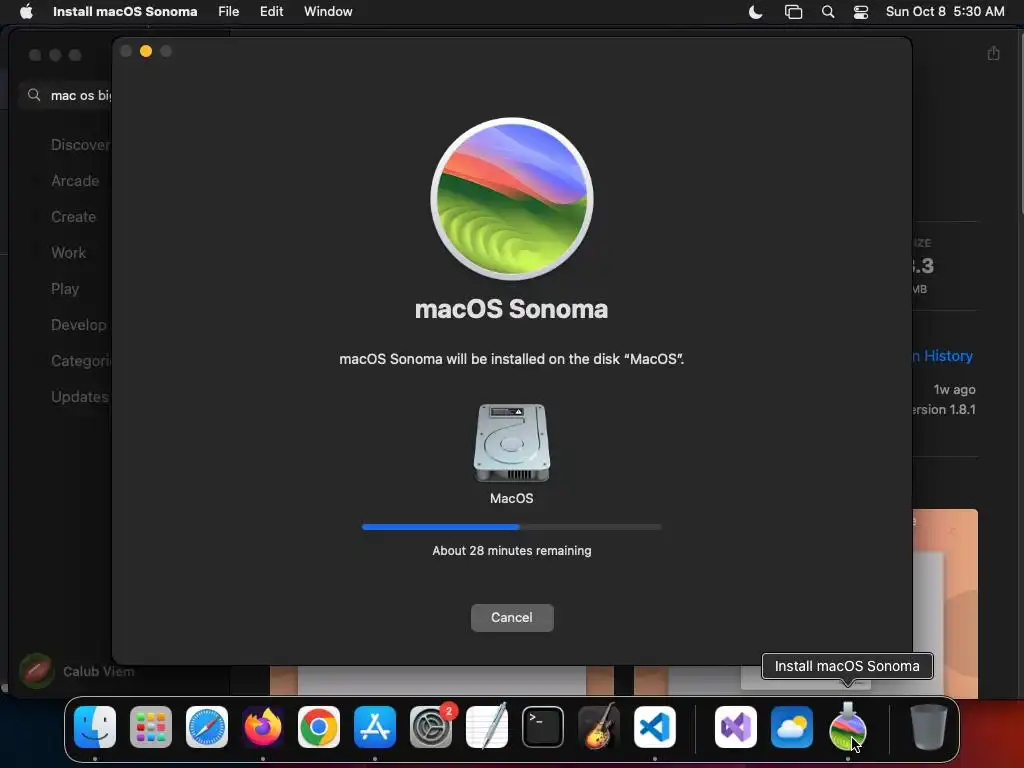Viewport: 1024px width, 768px height.
Task: Open TextEdit from the Dock
Action: tap(487, 726)
